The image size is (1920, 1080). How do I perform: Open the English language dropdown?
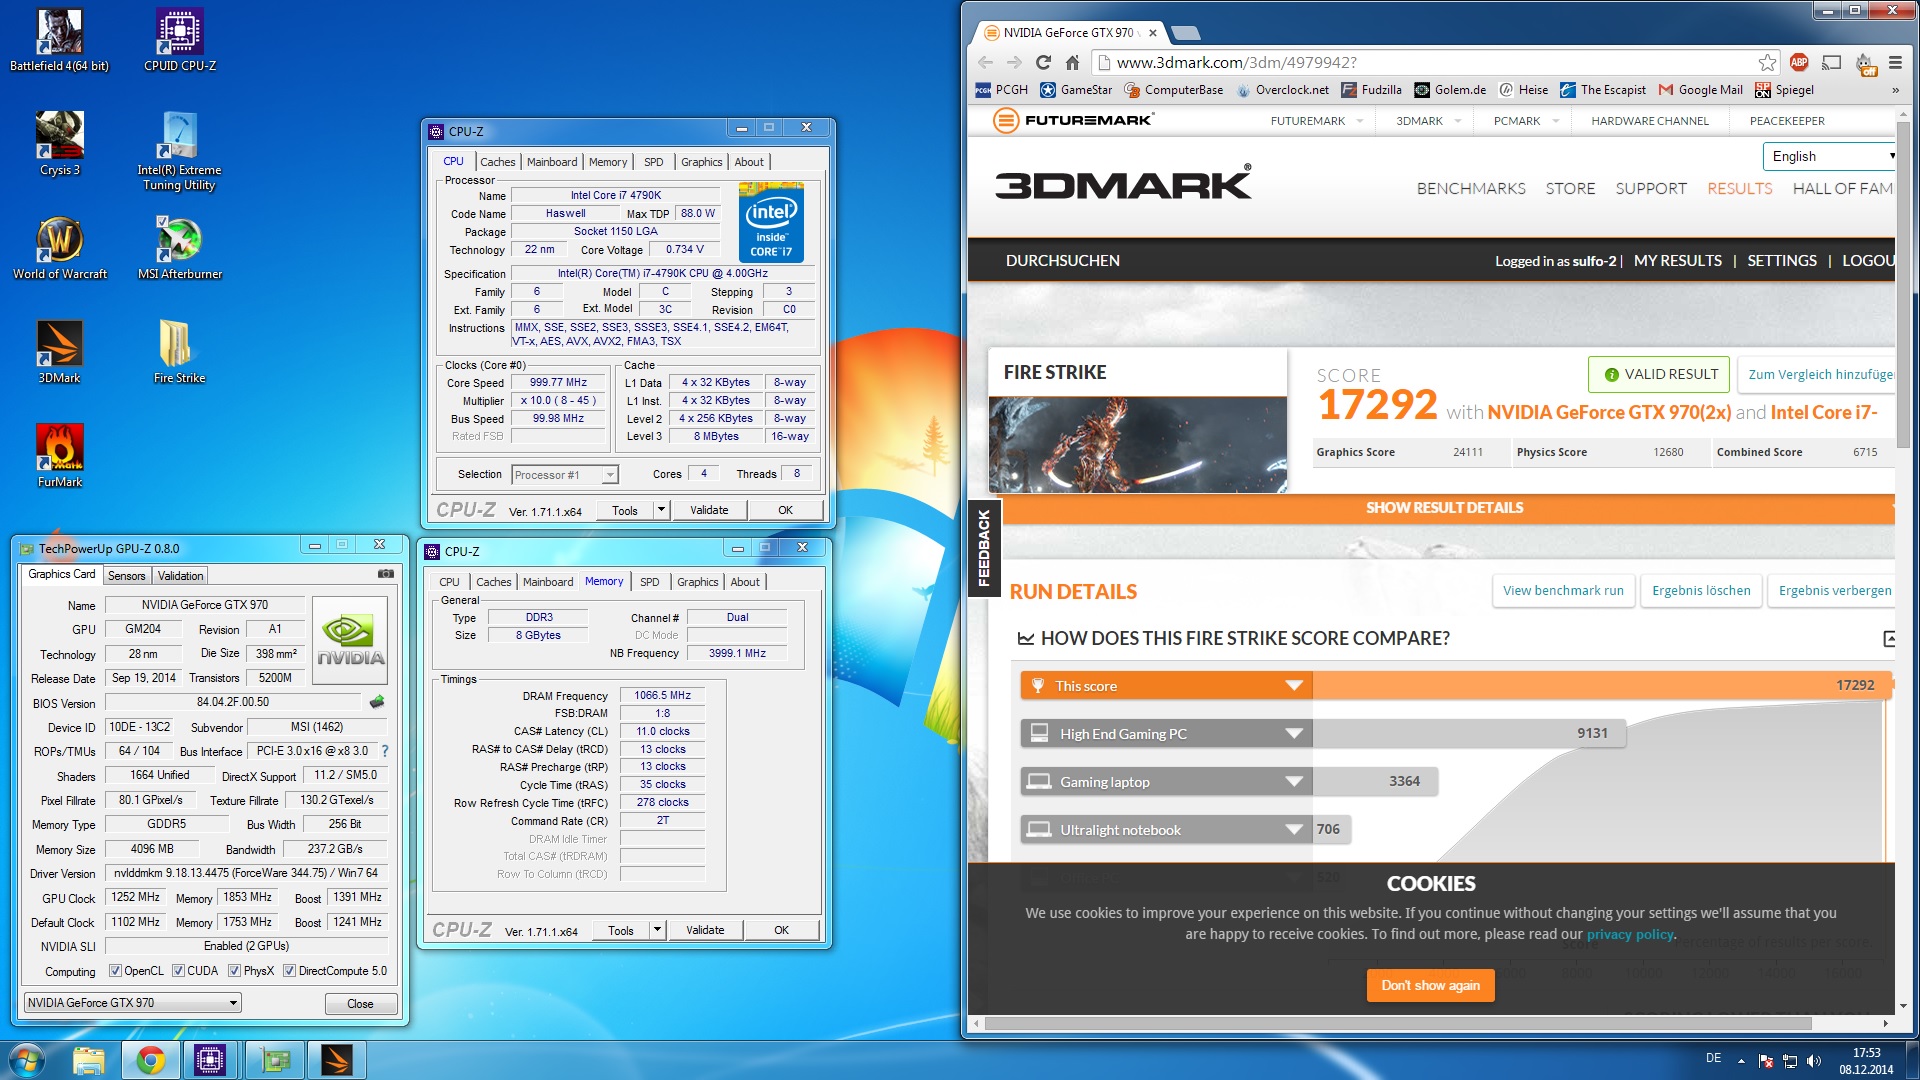click(x=1829, y=156)
